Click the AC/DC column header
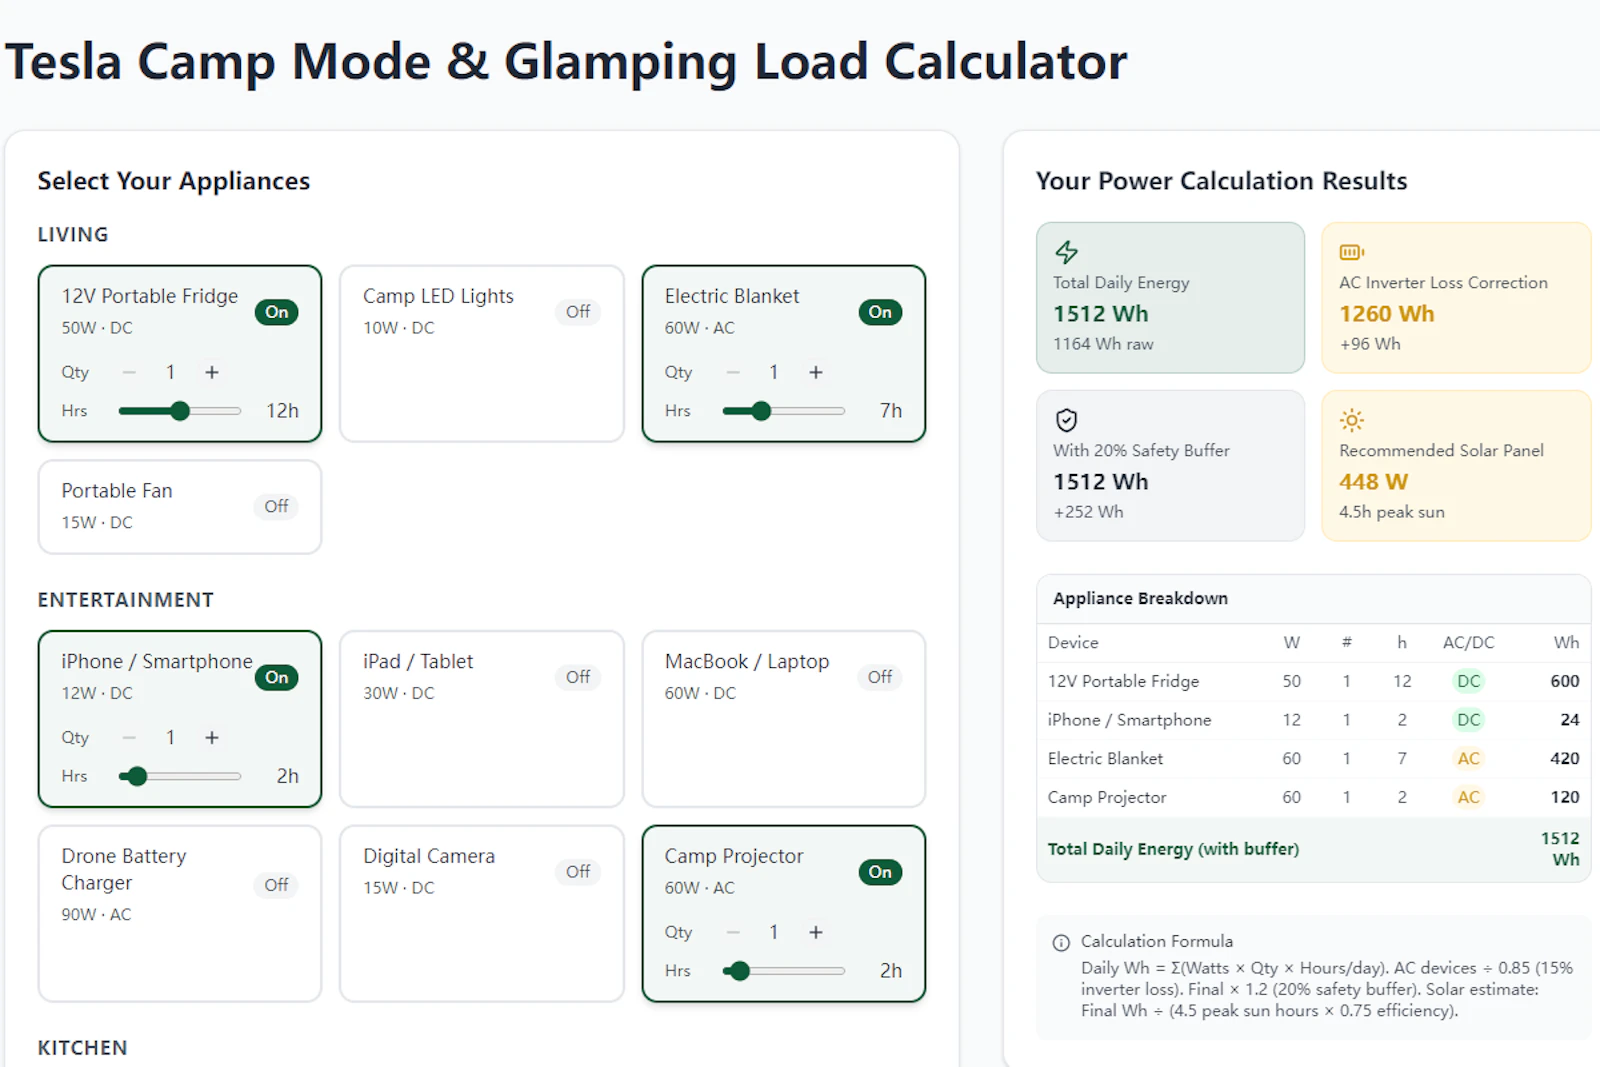 point(1468,643)
